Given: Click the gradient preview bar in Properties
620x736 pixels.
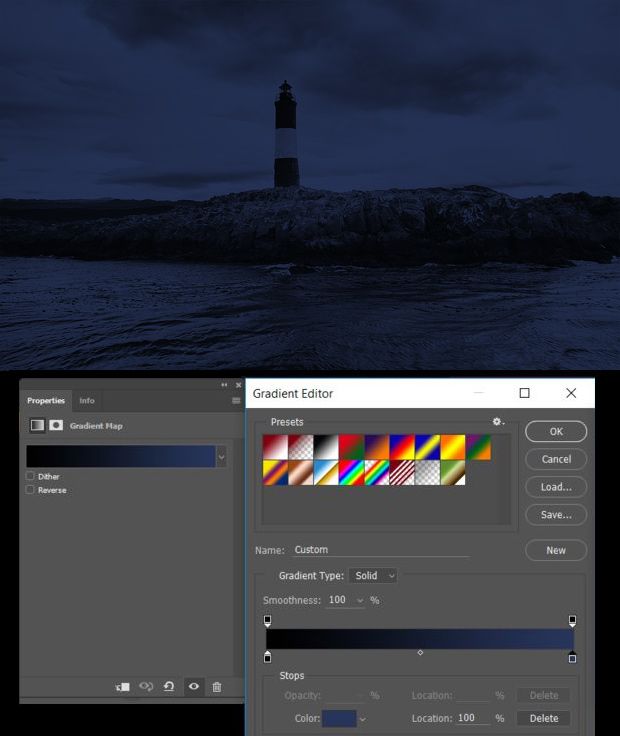Looking at the screenshot, I should tap(121, 456).
